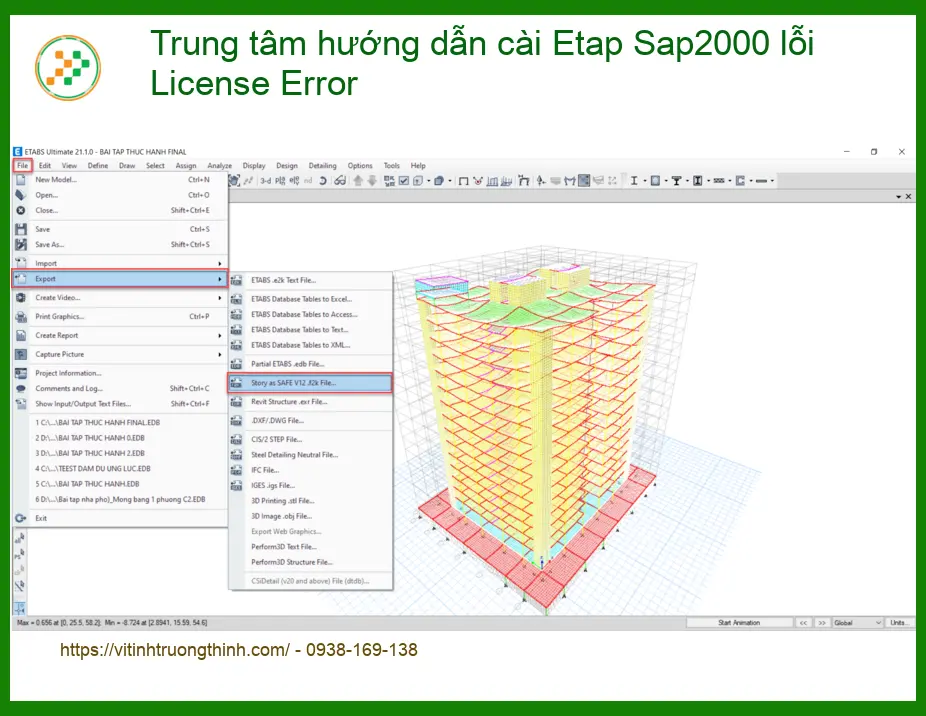
Task: Click the << previous step button
Action: point(803,623)
